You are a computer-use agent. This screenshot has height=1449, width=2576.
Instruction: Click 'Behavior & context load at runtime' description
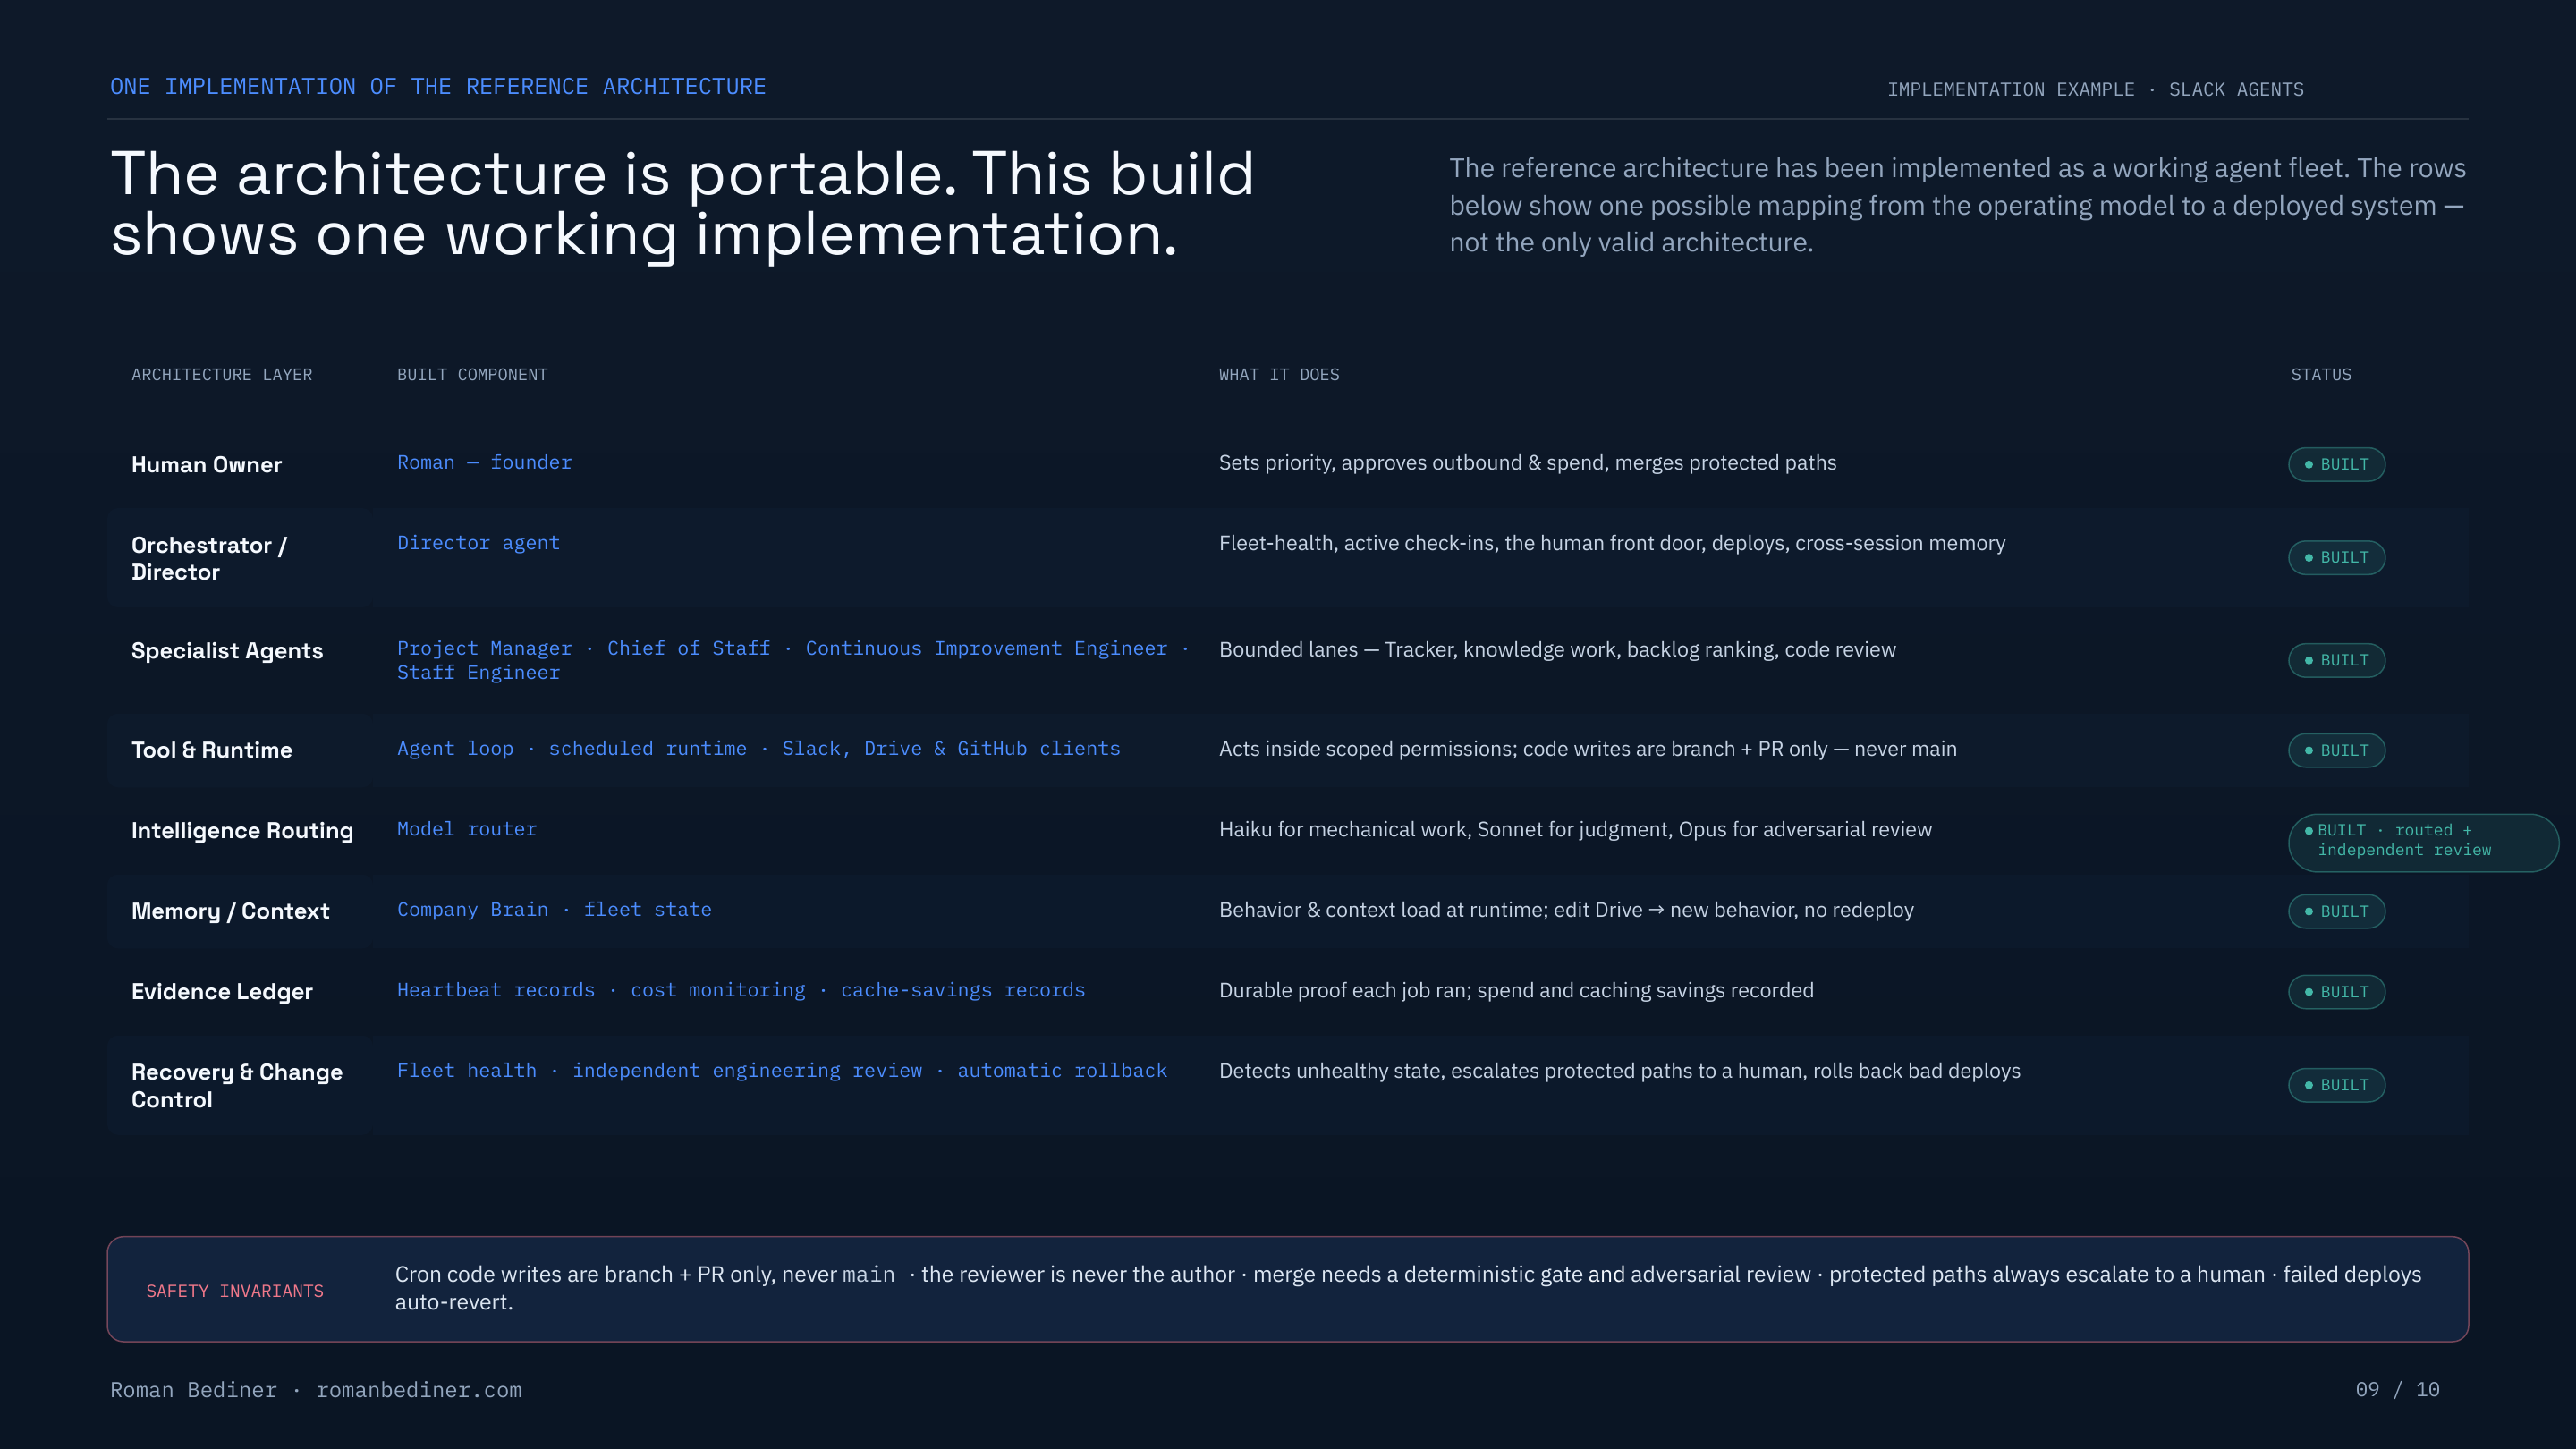pos(1566,910)
